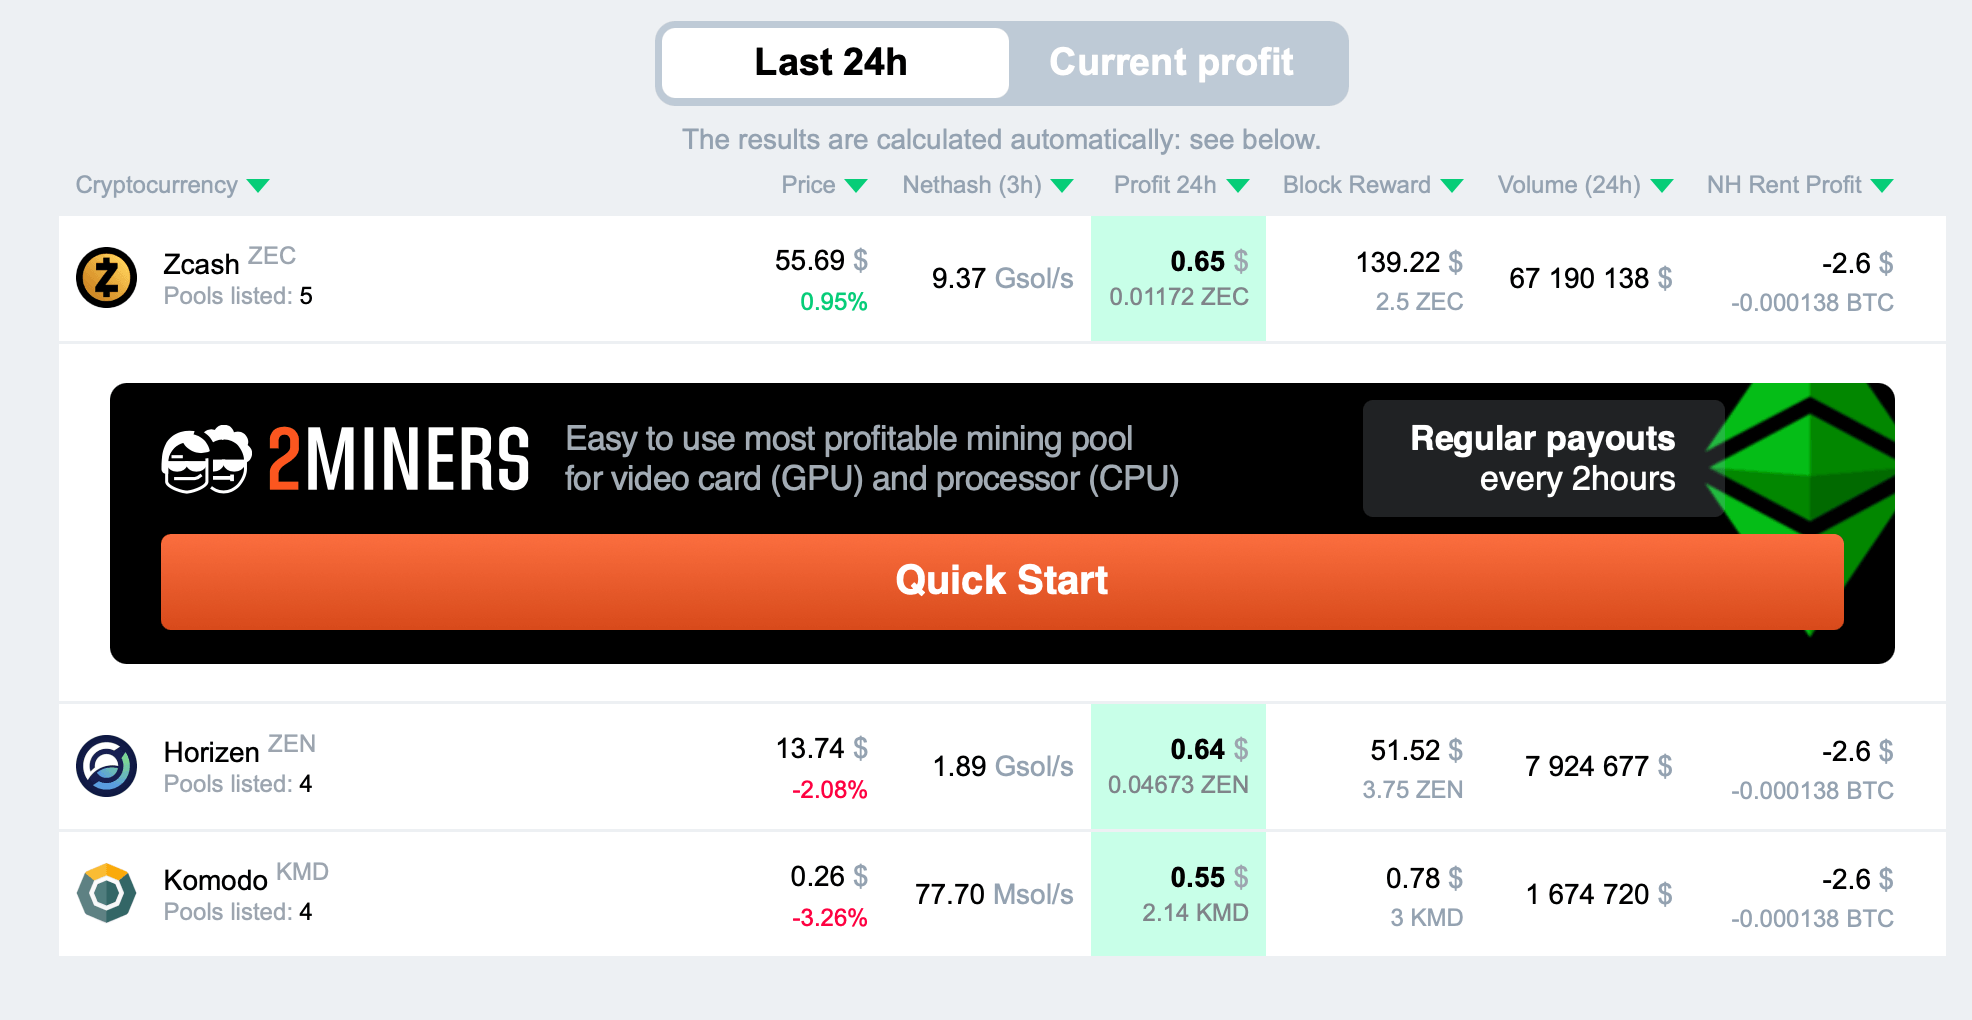Sort by the Nethash (3h) column arrow
Image resolution: width=1972 pixels, height=1020 pixels.
pyautogui.click(x=1063, y=186)
